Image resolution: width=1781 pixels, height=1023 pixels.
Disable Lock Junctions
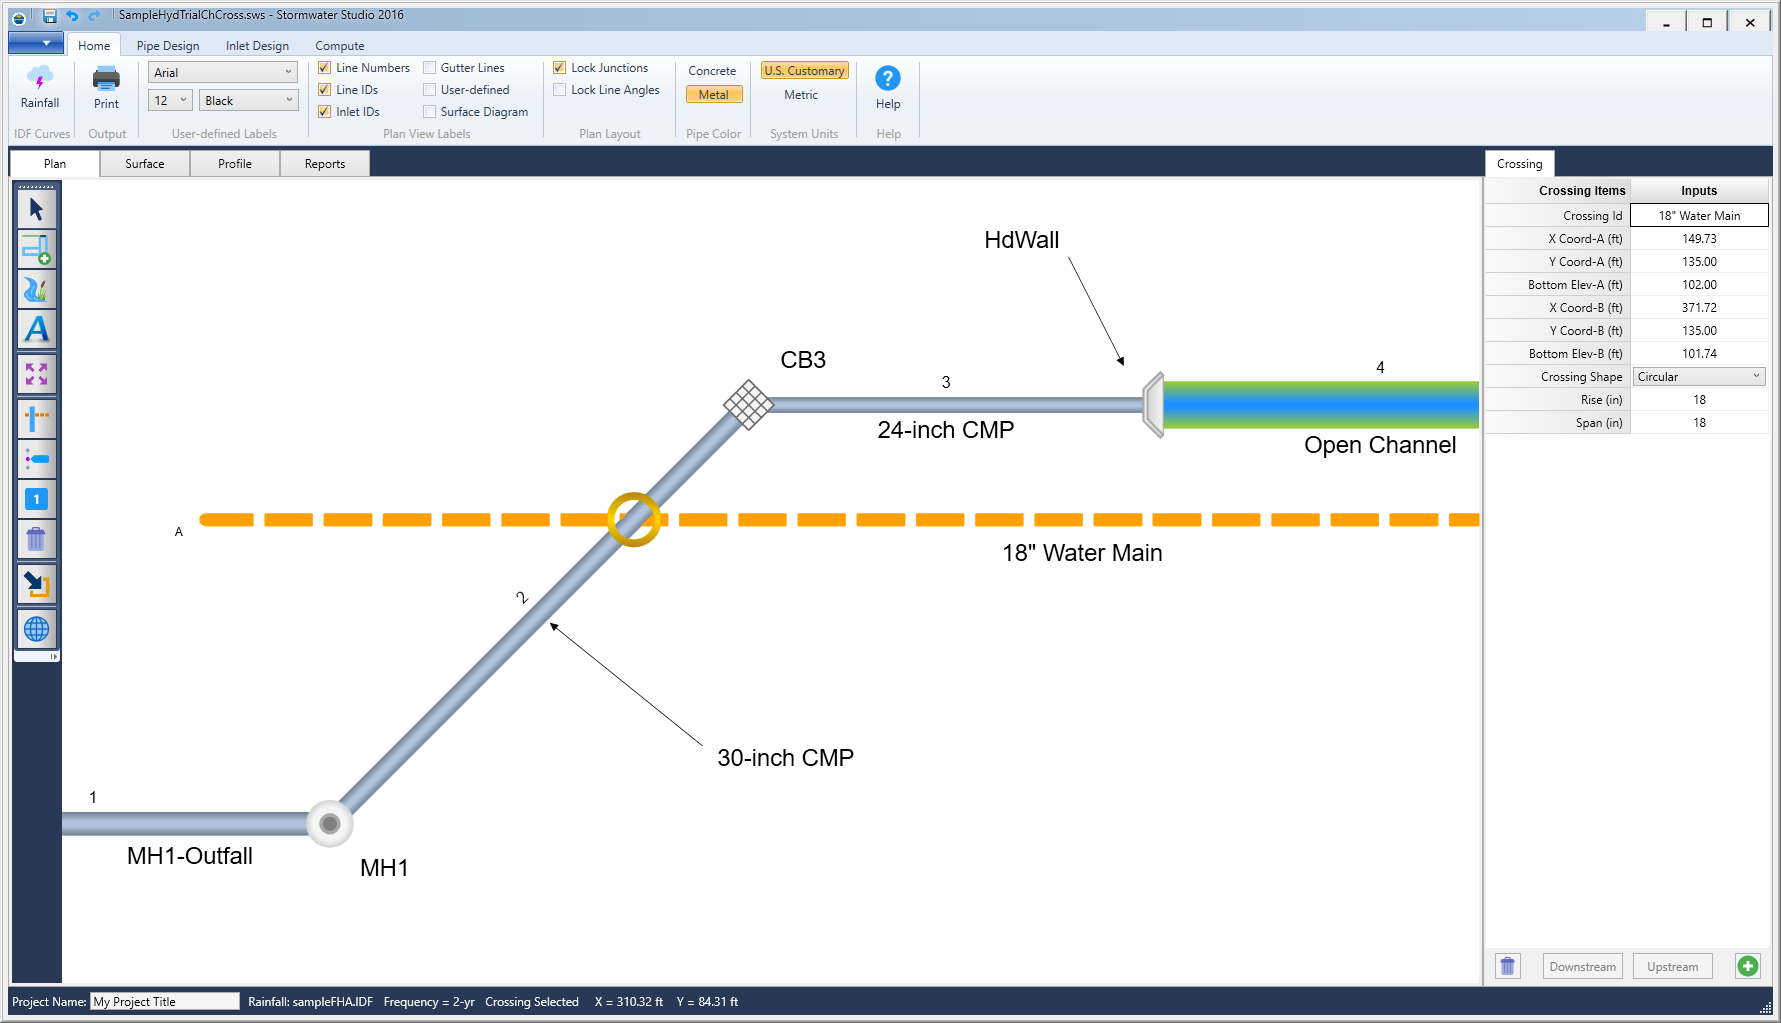(x=560, y=67)
